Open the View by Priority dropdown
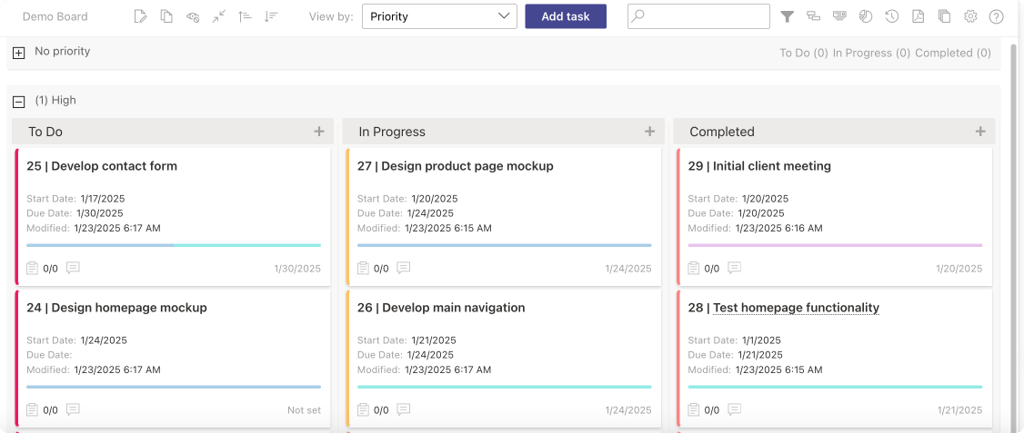Screen dimensions: 1024x433 click(440, 16)
